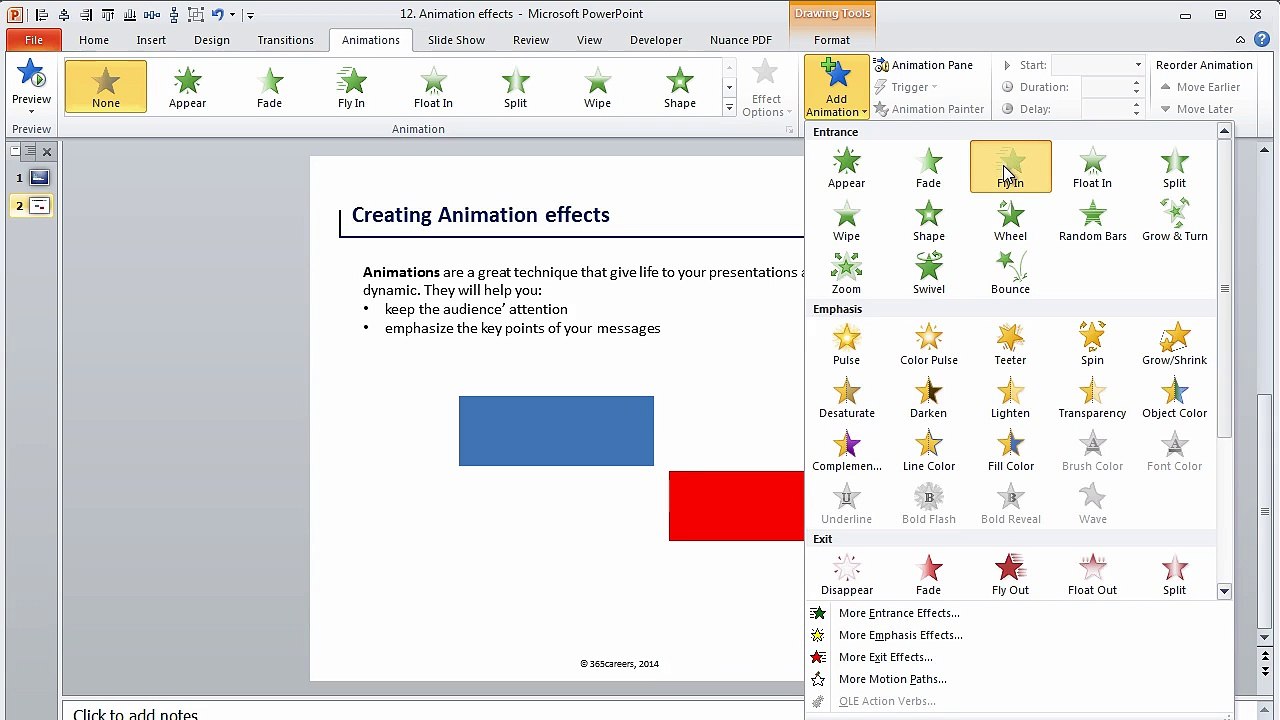Choose the Lighten emphasis effect
Screen dimensions: 1280x720
click(1010, 397)
